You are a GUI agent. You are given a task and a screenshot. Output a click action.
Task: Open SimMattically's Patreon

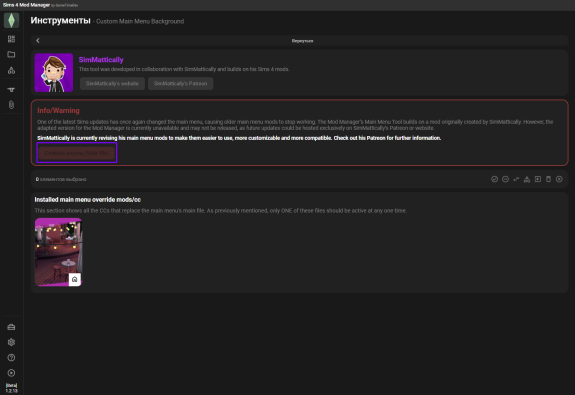[180, 84]
